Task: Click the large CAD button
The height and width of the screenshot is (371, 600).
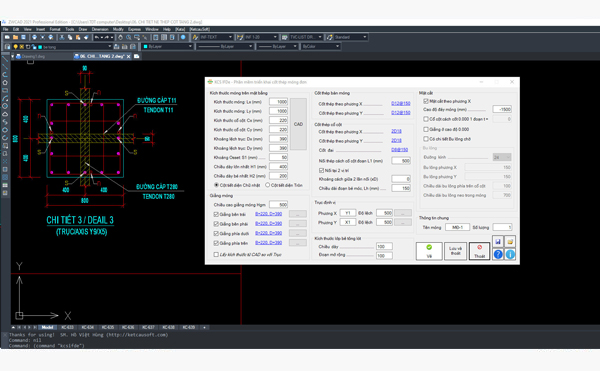Action: coord(298,124)
